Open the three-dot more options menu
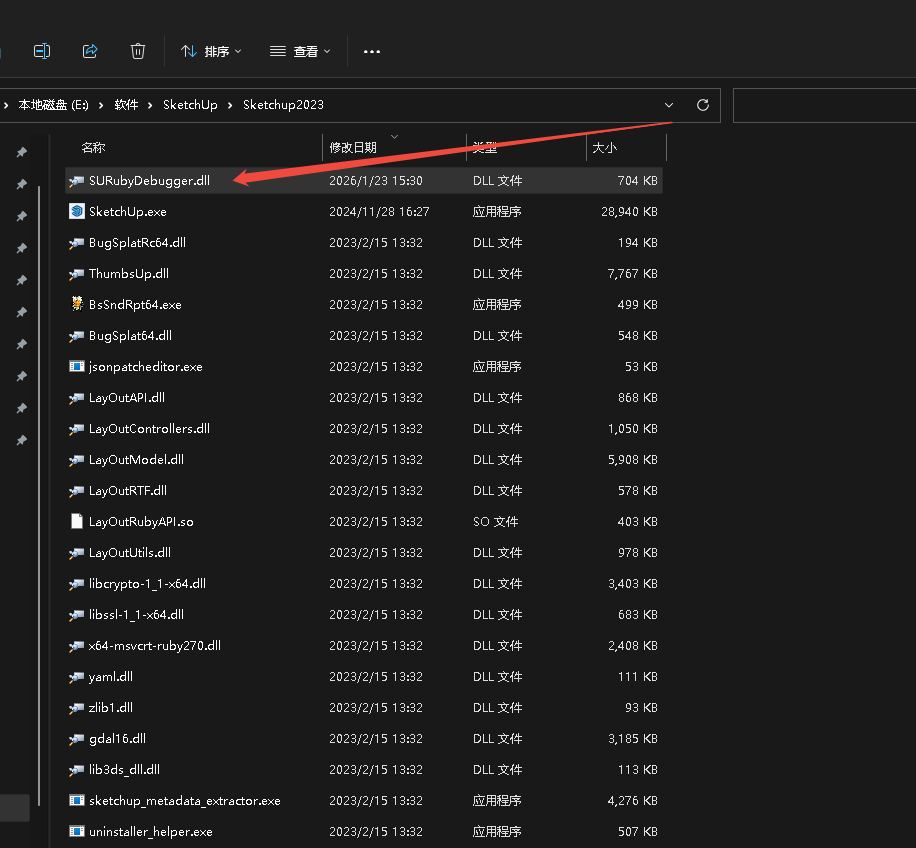The width and height of the screenshot is (916, 848). [372, 51]
